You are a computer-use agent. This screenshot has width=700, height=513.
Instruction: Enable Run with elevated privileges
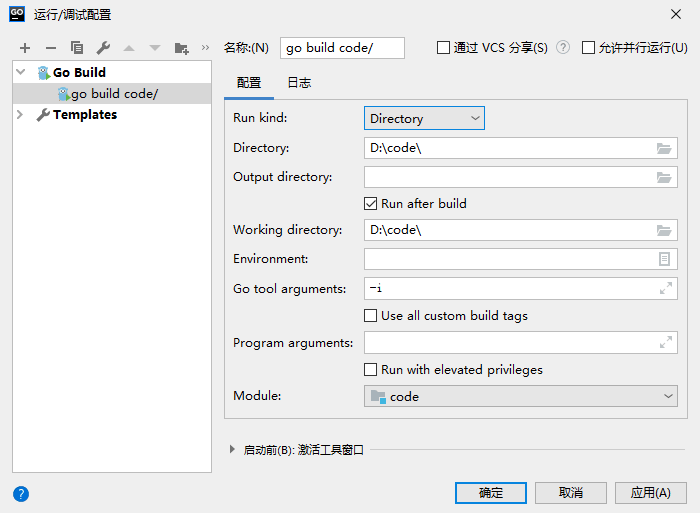(x=371, y=370)
